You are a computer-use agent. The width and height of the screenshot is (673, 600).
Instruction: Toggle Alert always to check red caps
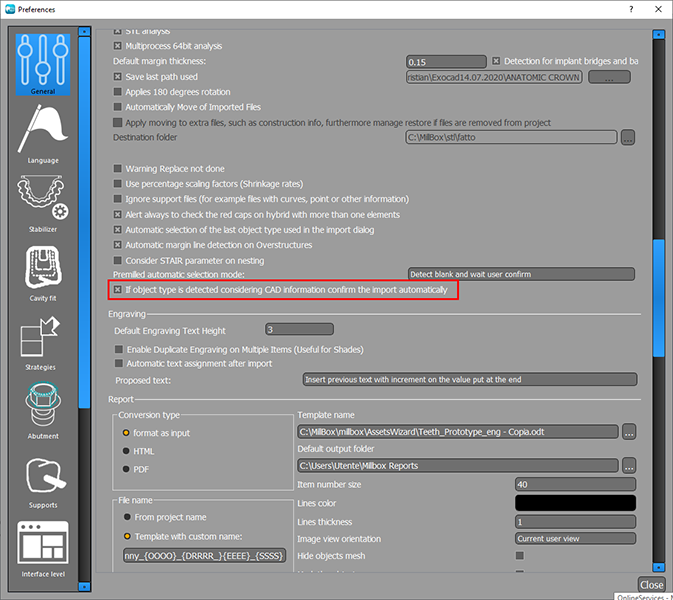(x=117, y=214)
